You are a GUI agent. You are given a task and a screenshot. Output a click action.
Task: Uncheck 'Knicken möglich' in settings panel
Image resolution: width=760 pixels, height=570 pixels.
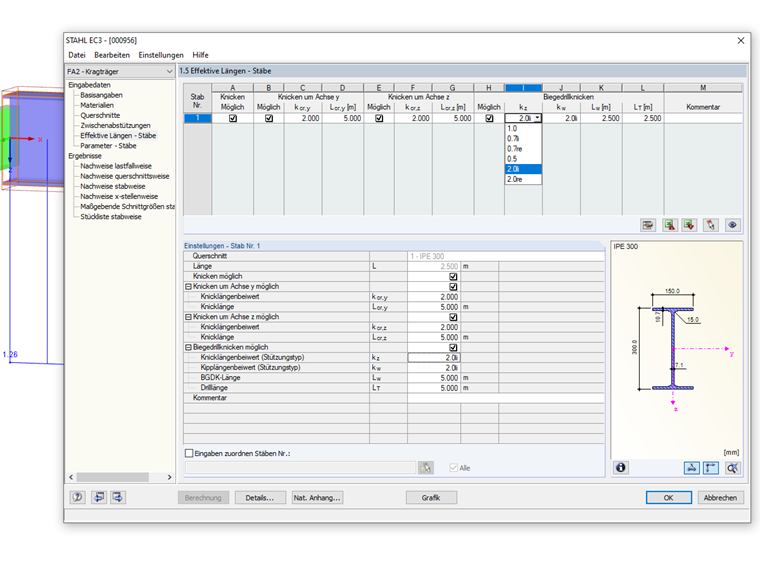[x=453, y=276]
